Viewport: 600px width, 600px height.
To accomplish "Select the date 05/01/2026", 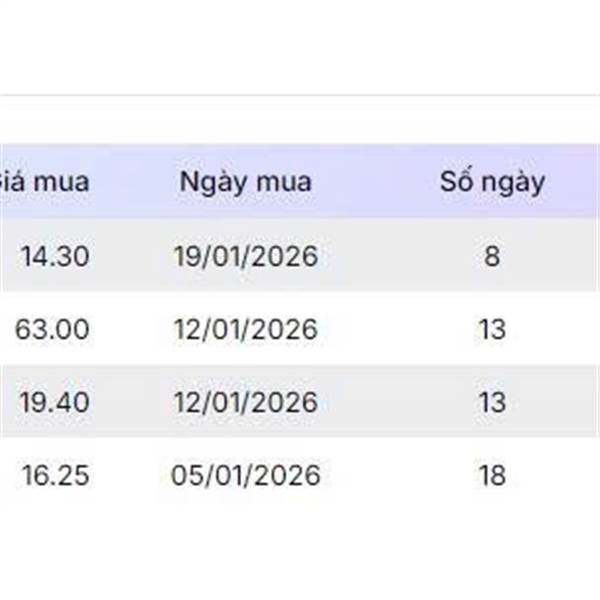I will tap(245, 475).
